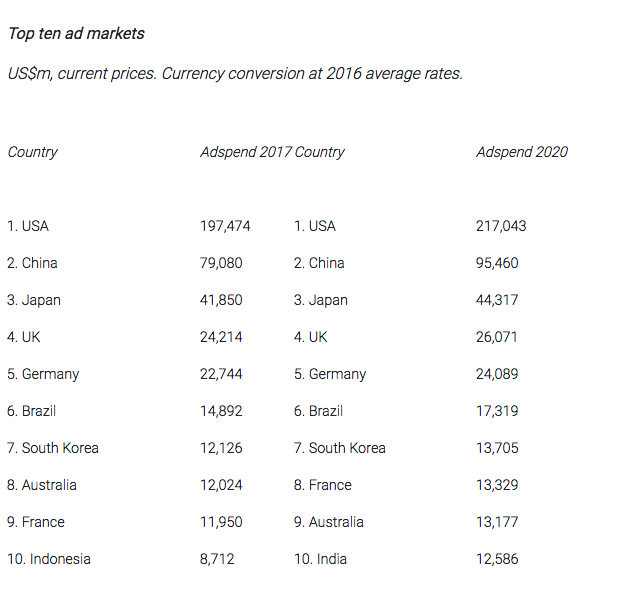The width and height of the screenshot is (631, 603).
Task: Select Germany's 2017 value 22,744
Action: (221, 374)
